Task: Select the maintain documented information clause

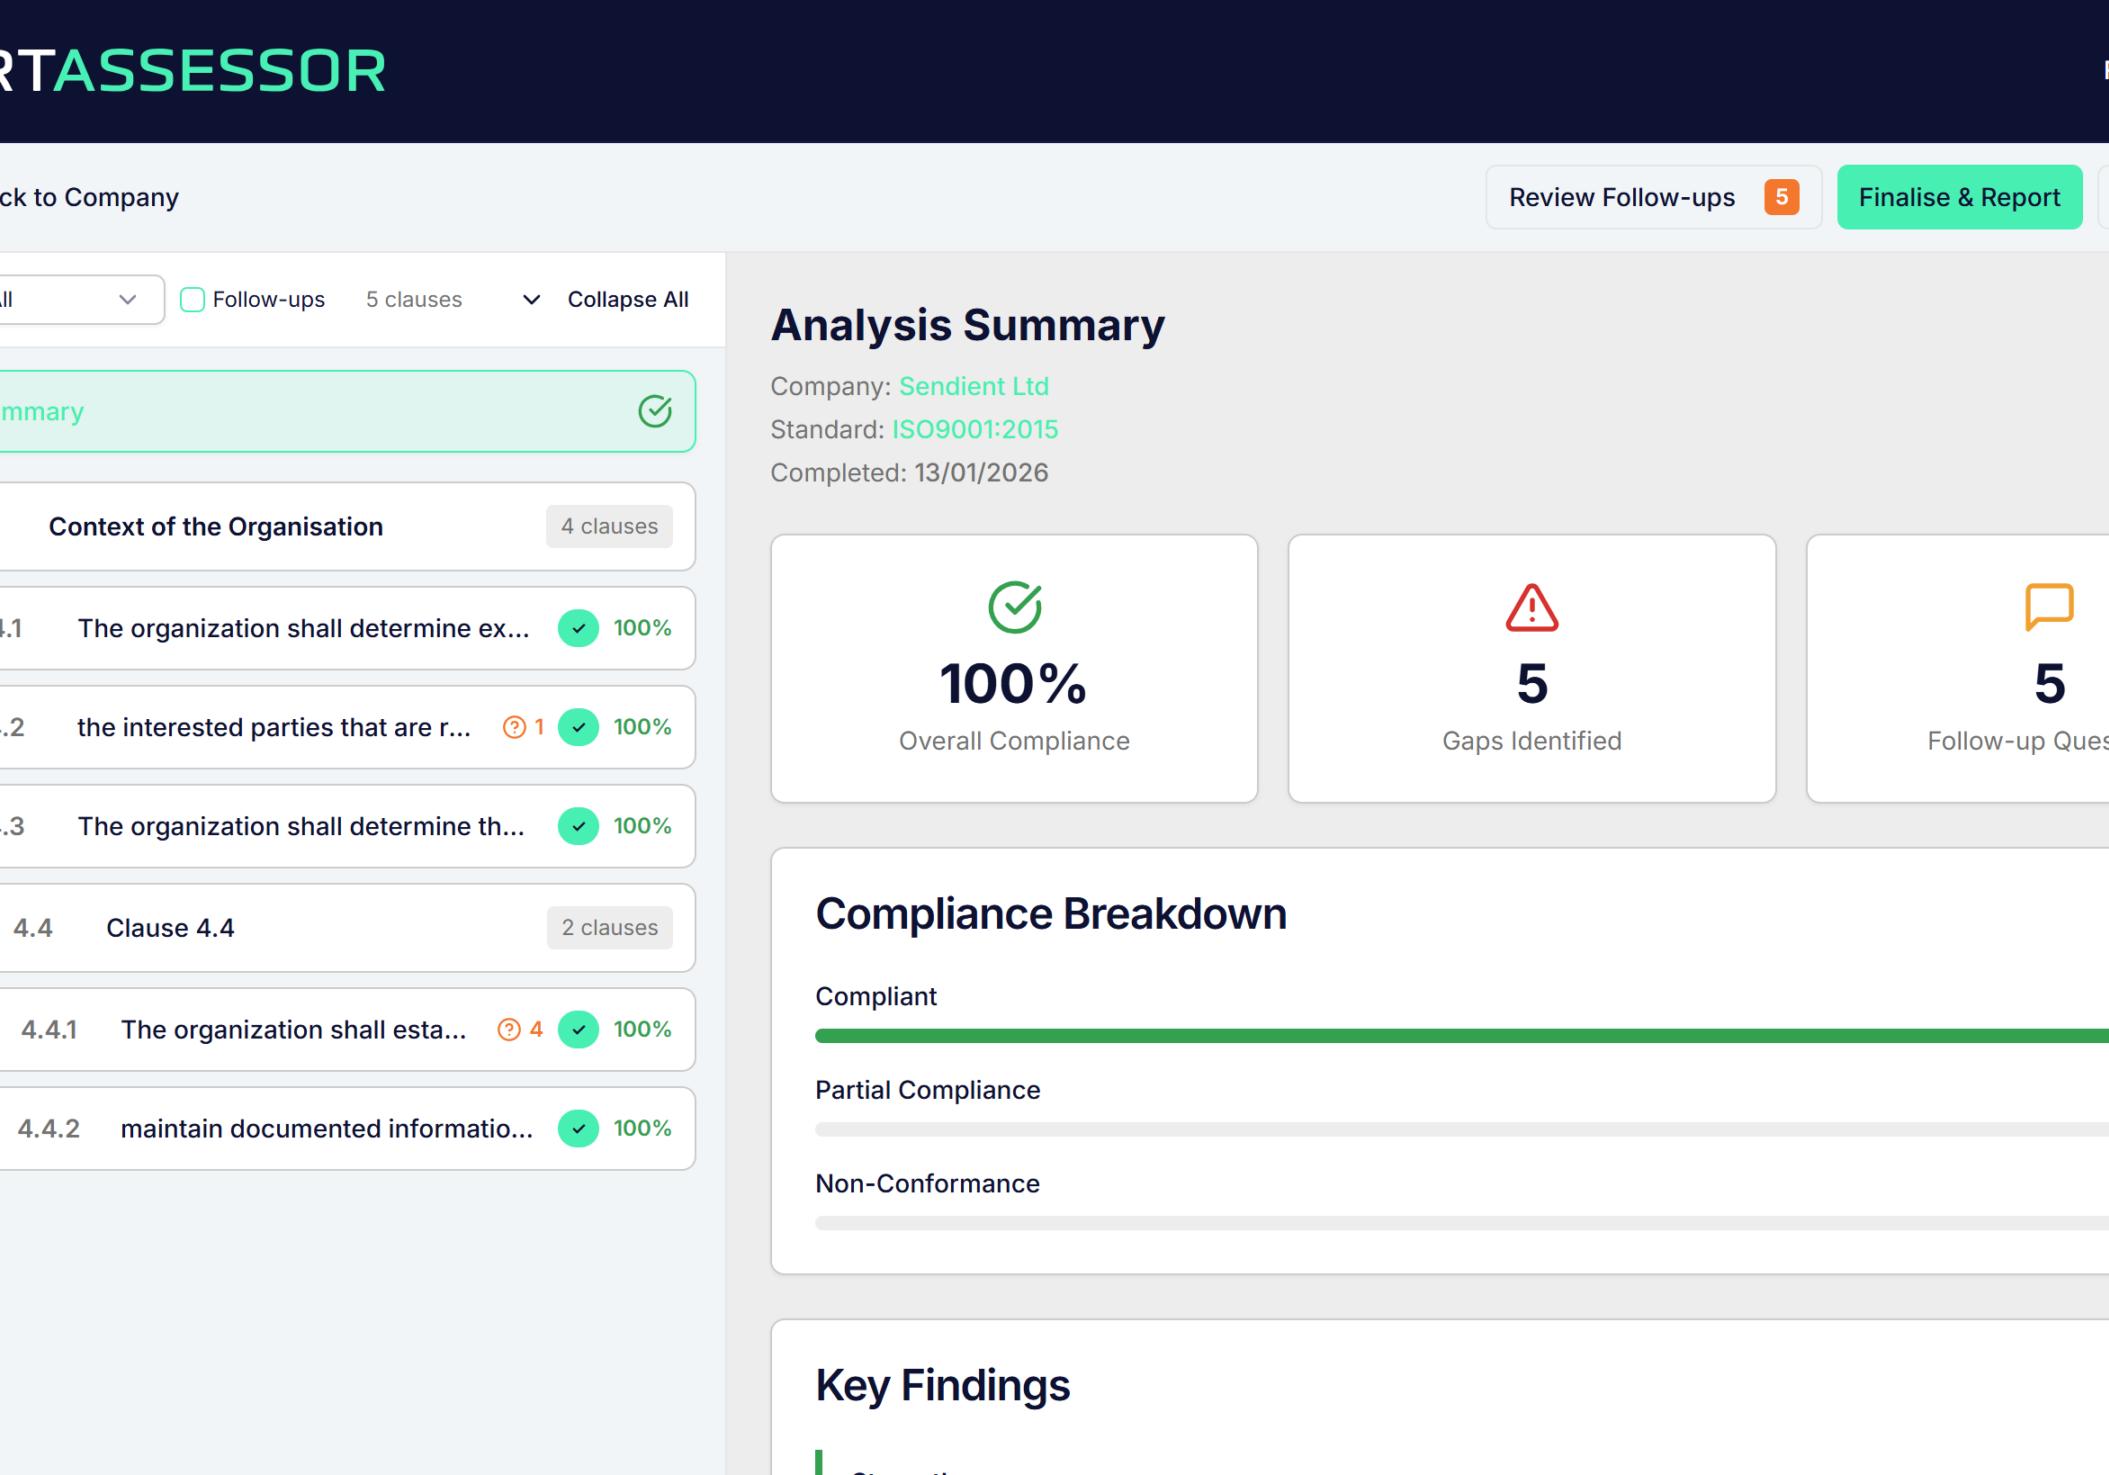Action: [326, 1128]
